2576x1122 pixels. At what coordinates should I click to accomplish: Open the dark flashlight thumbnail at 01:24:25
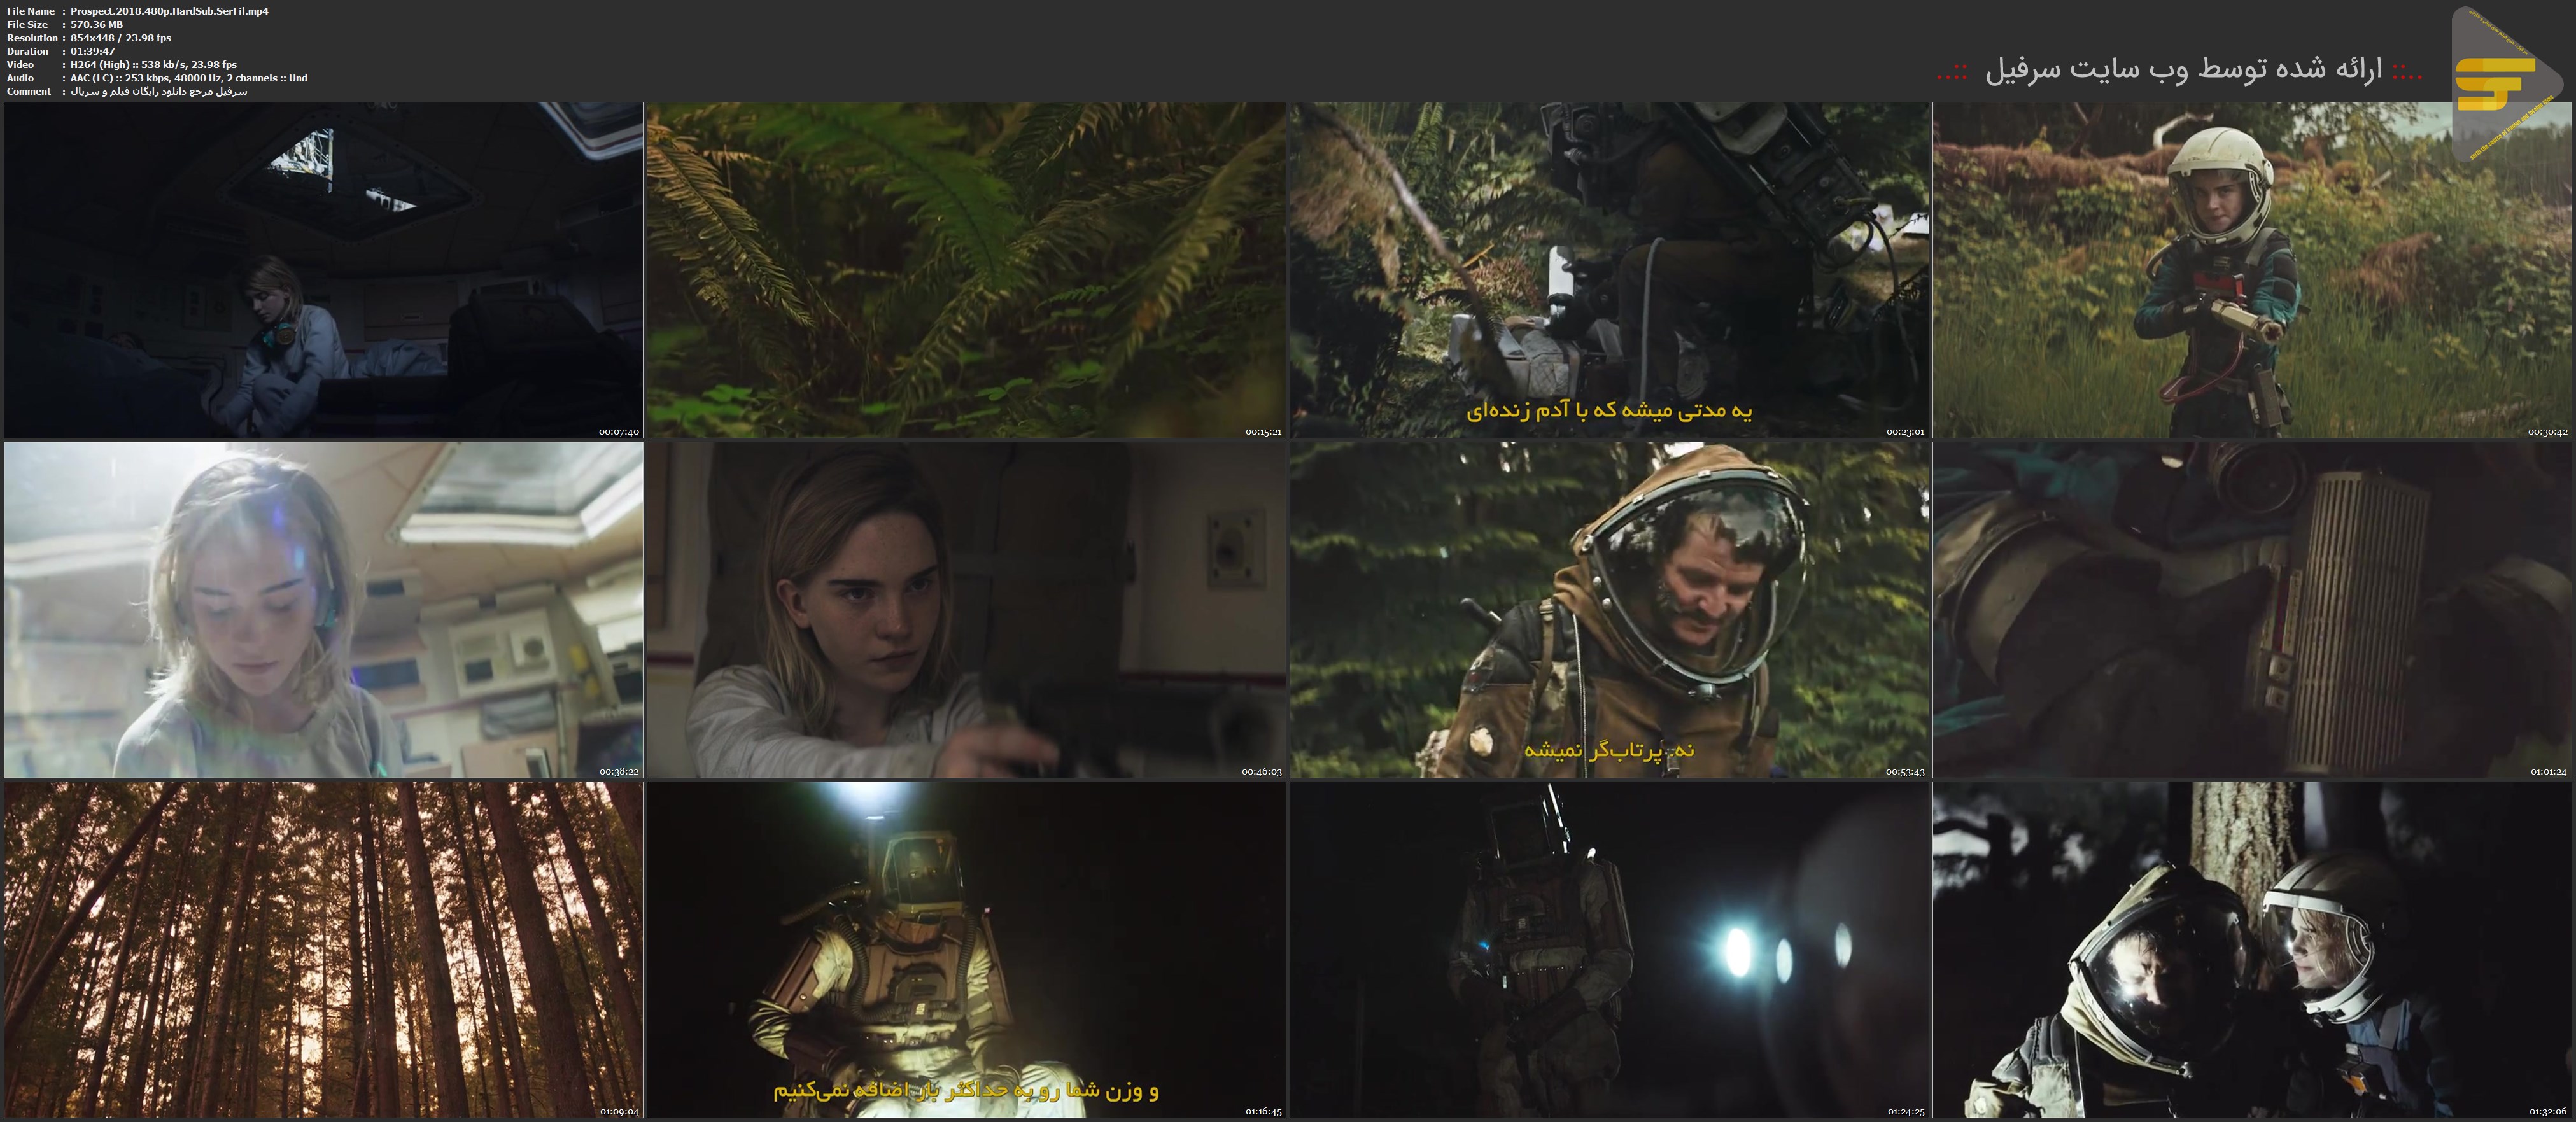click(x=1609, y=950)
